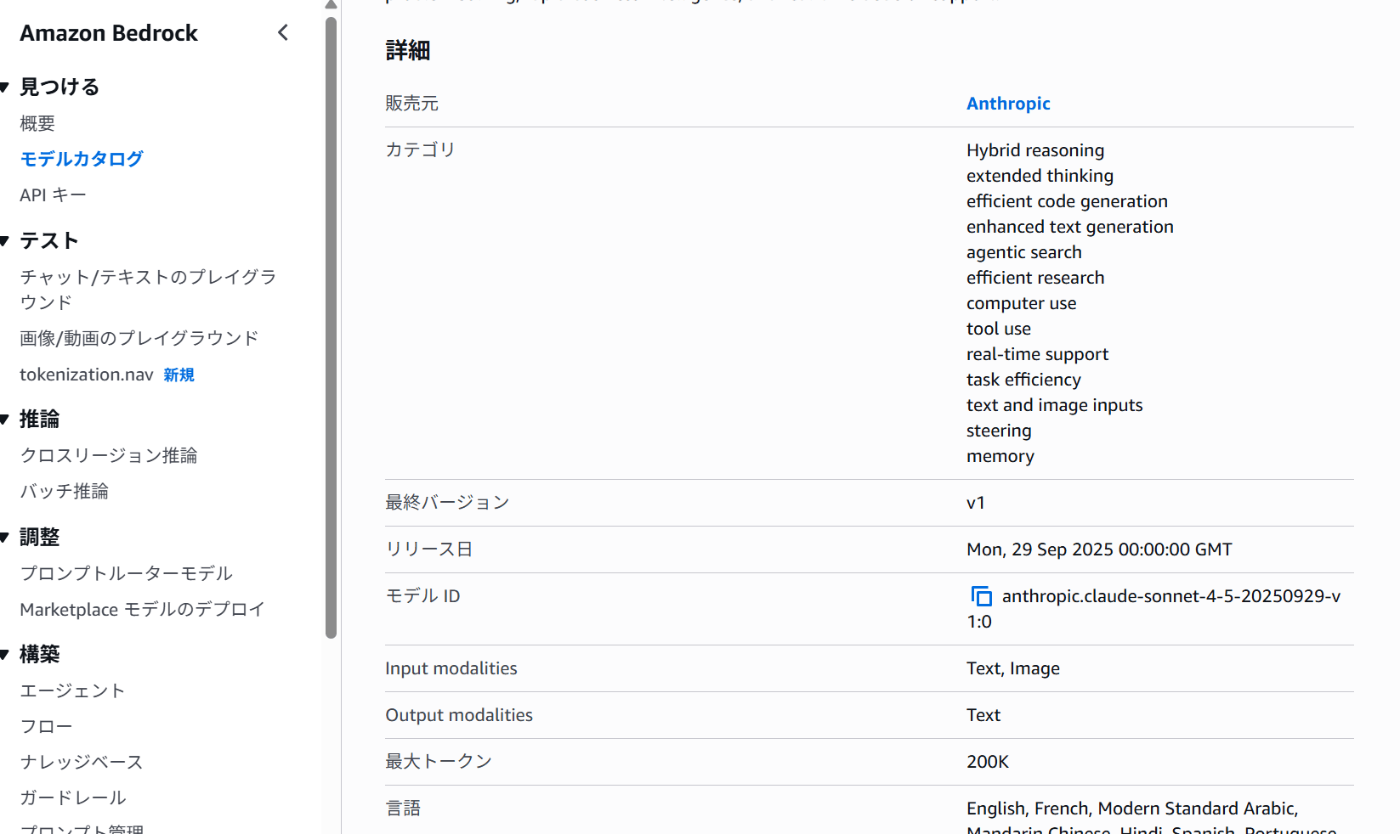Collapse the 構築 section triangle
Viewport: 1400px width, 834px height.
coord(5,655)
